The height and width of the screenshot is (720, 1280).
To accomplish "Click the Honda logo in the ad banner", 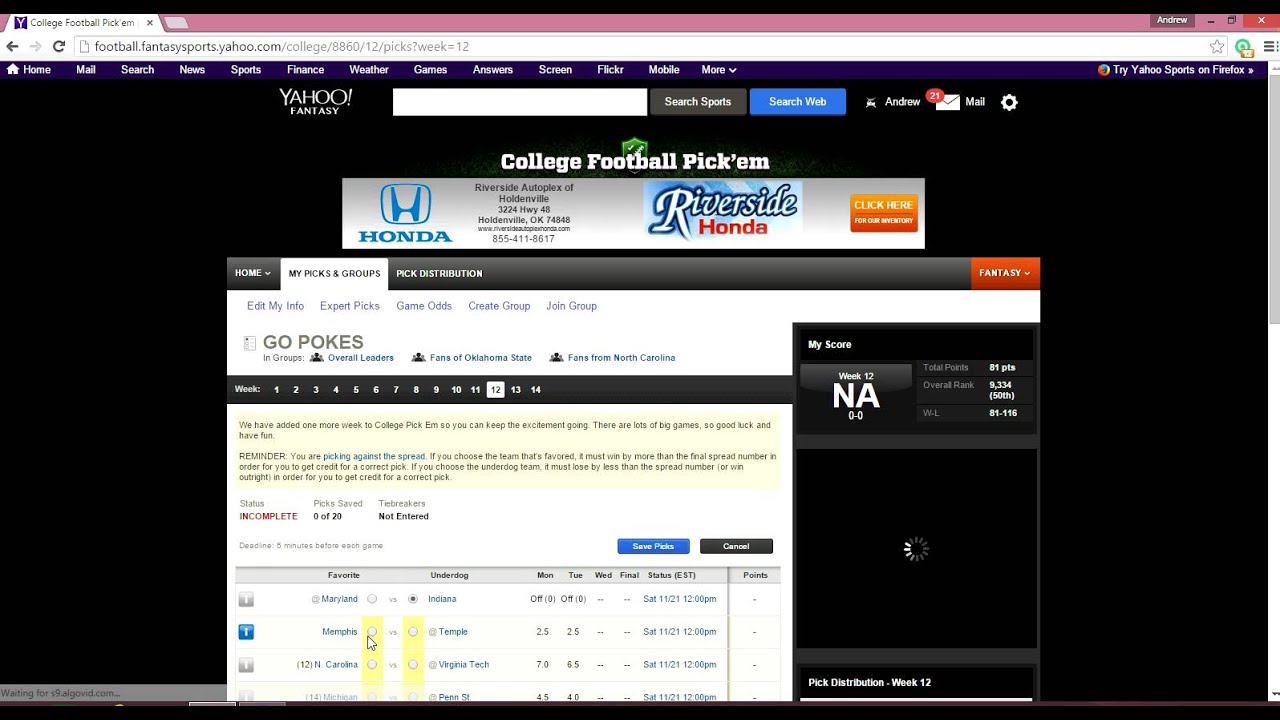I will 405,214.
